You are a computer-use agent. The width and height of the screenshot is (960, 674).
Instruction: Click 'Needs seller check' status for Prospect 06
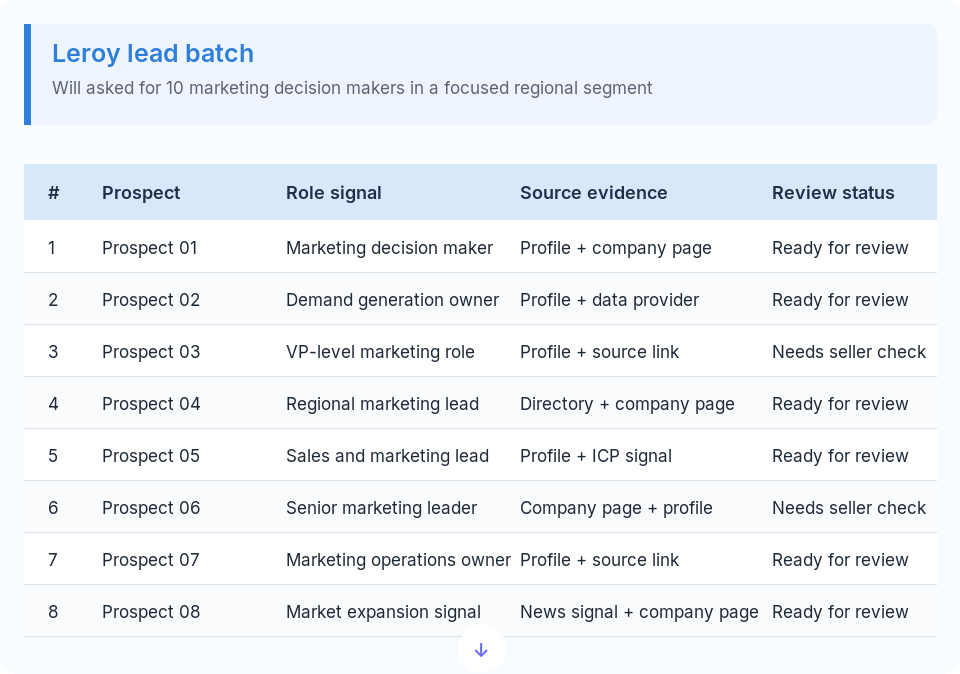point(849,508)
